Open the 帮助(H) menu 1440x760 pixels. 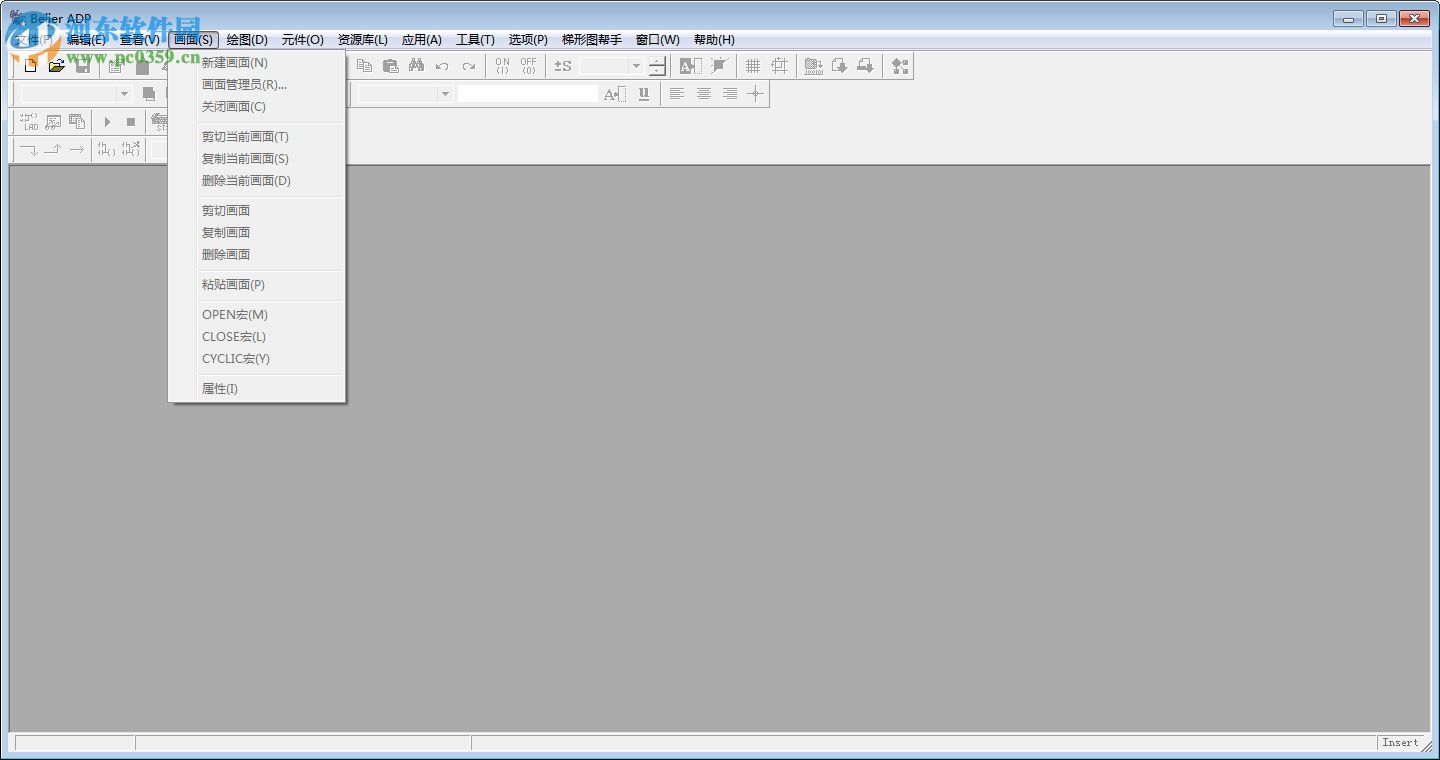coord(714,40)
